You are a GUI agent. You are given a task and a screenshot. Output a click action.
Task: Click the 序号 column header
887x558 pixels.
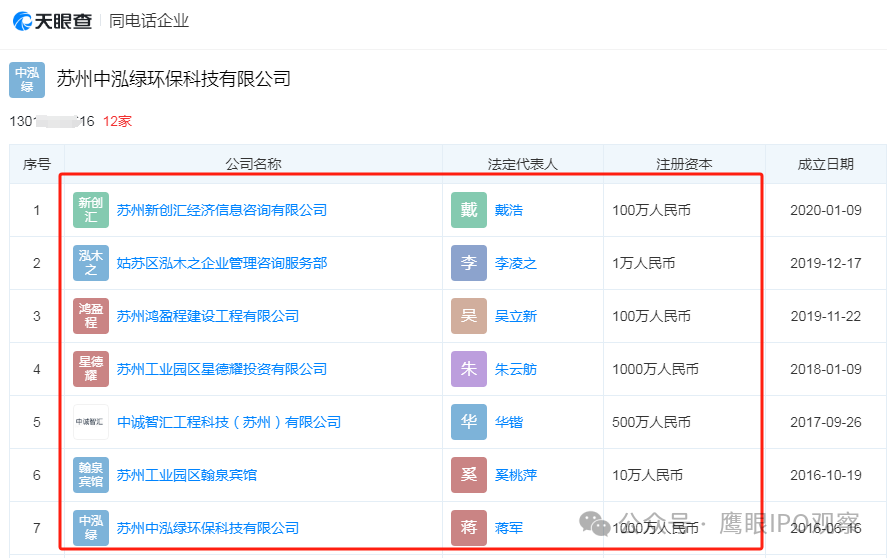click(x=37, y=164)
